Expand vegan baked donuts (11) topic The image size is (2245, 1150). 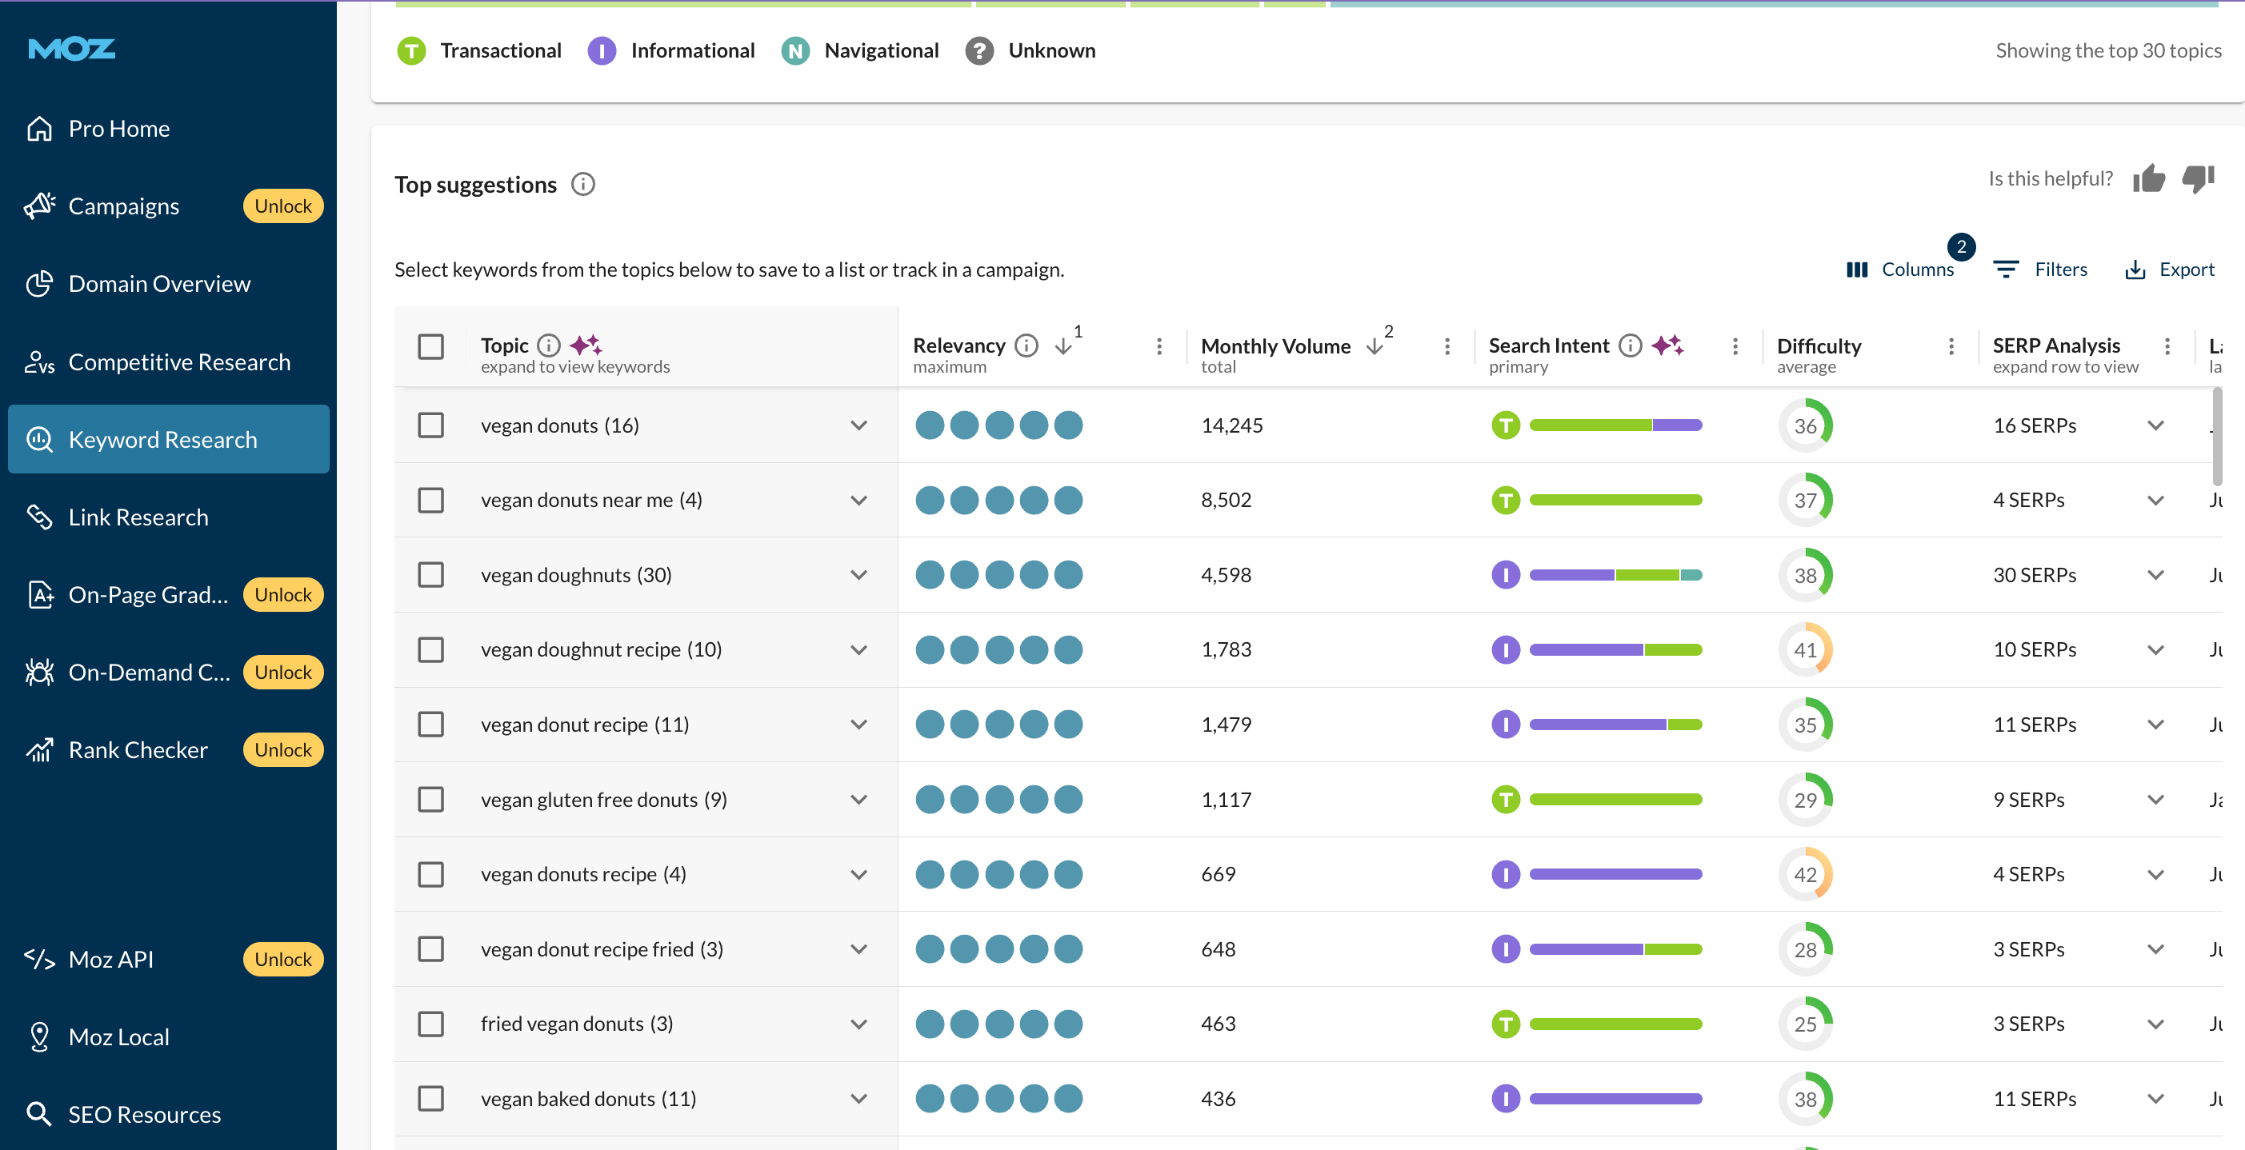[859, 1099]
